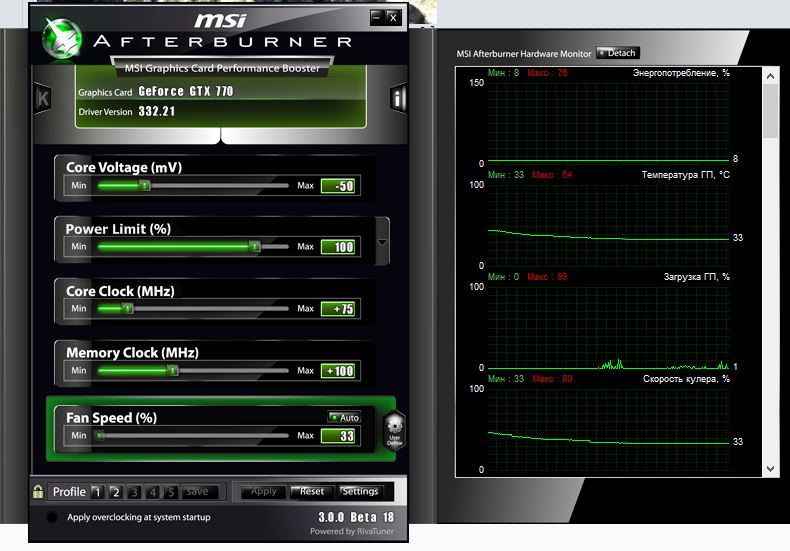Image resolution: width=790 pixels, height=551 pixels.
Task: Select profile slot 4
Action: tap(153, 492)
